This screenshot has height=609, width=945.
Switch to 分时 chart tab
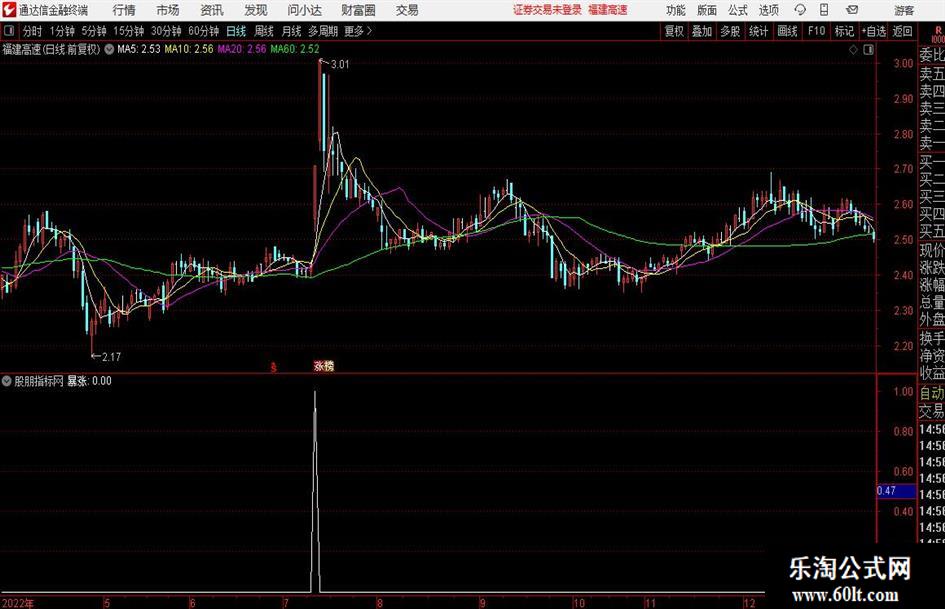(x=32, y=31)
